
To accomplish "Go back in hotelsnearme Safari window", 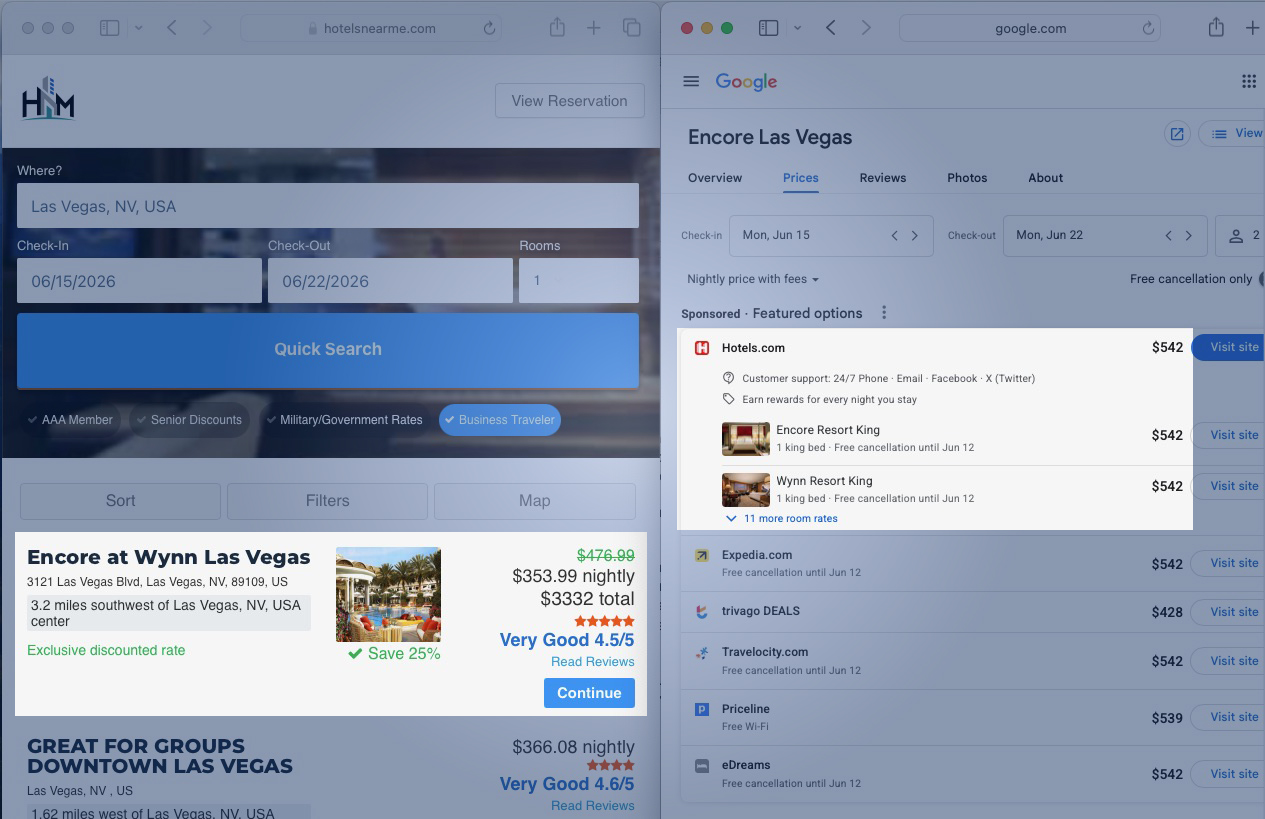I will pos(172,28).
